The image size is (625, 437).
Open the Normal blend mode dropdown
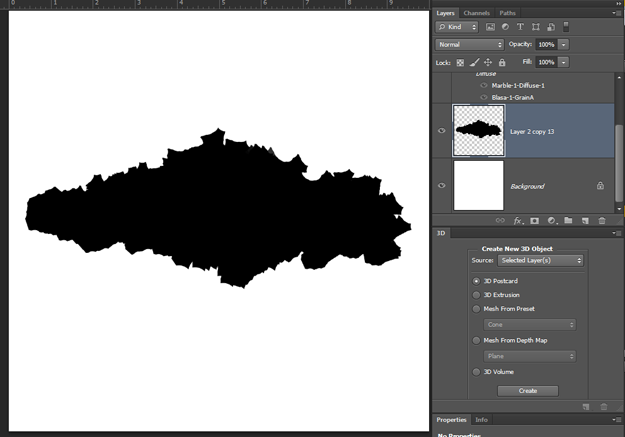pos(470,45)
